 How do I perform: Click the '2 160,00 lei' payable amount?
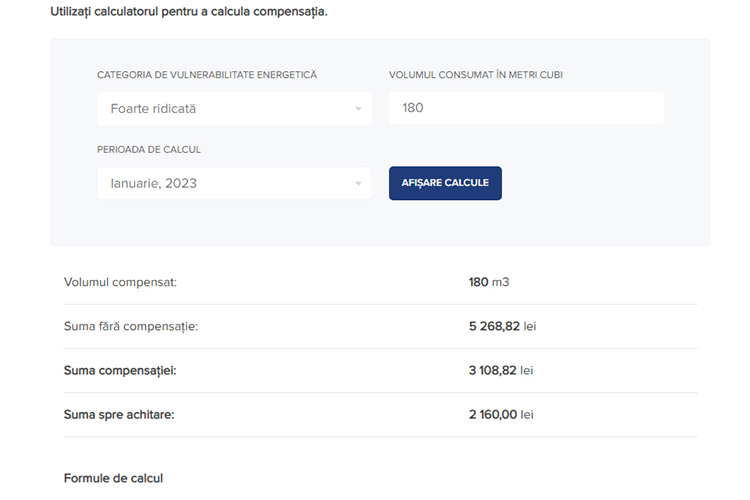tap(501, 414)
